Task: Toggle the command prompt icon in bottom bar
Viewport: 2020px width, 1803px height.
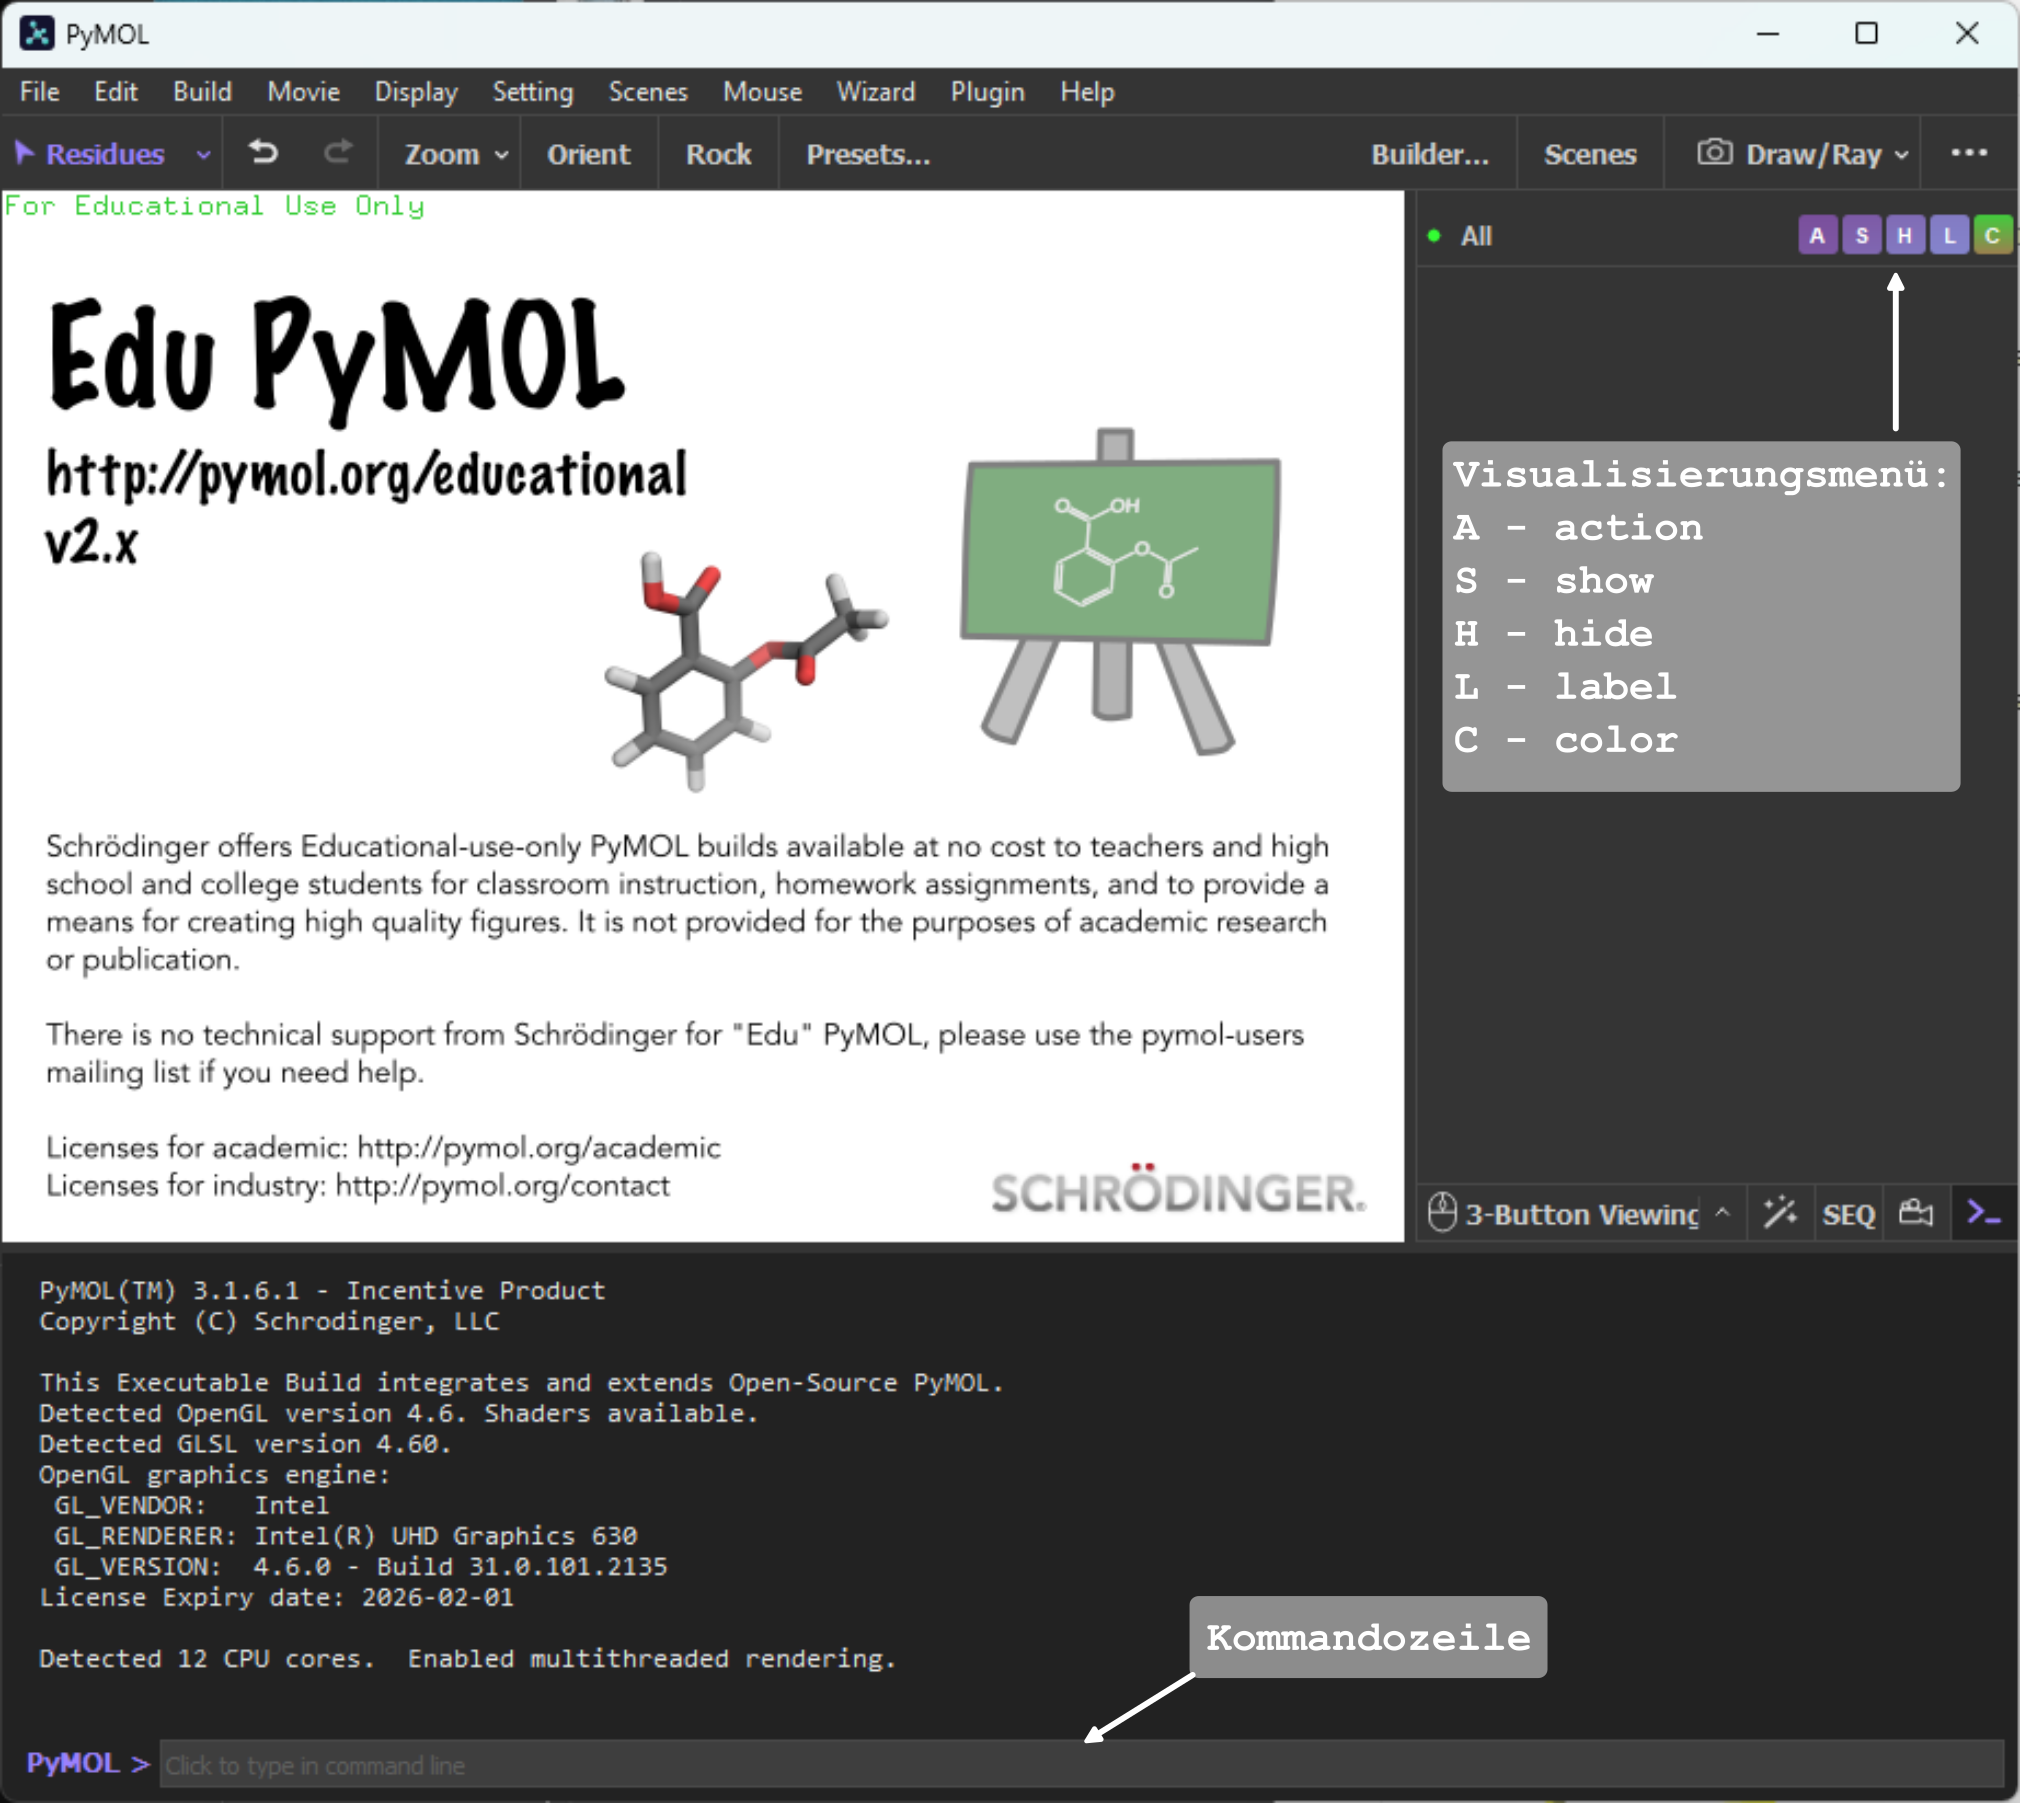Action: pyautogui.click(x=1983, y=1213)
